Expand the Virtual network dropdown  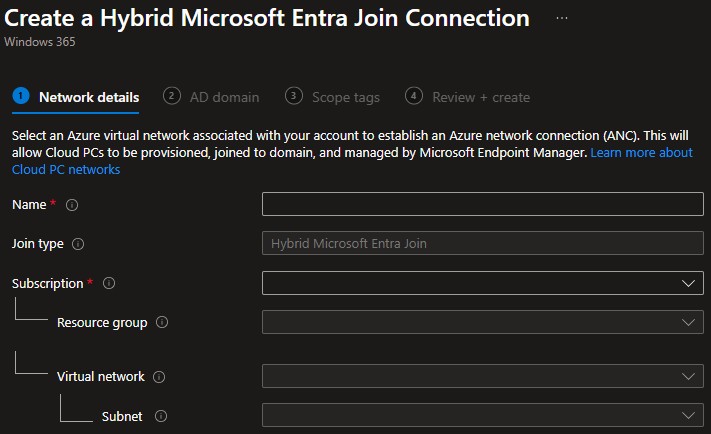click(482, 377)
